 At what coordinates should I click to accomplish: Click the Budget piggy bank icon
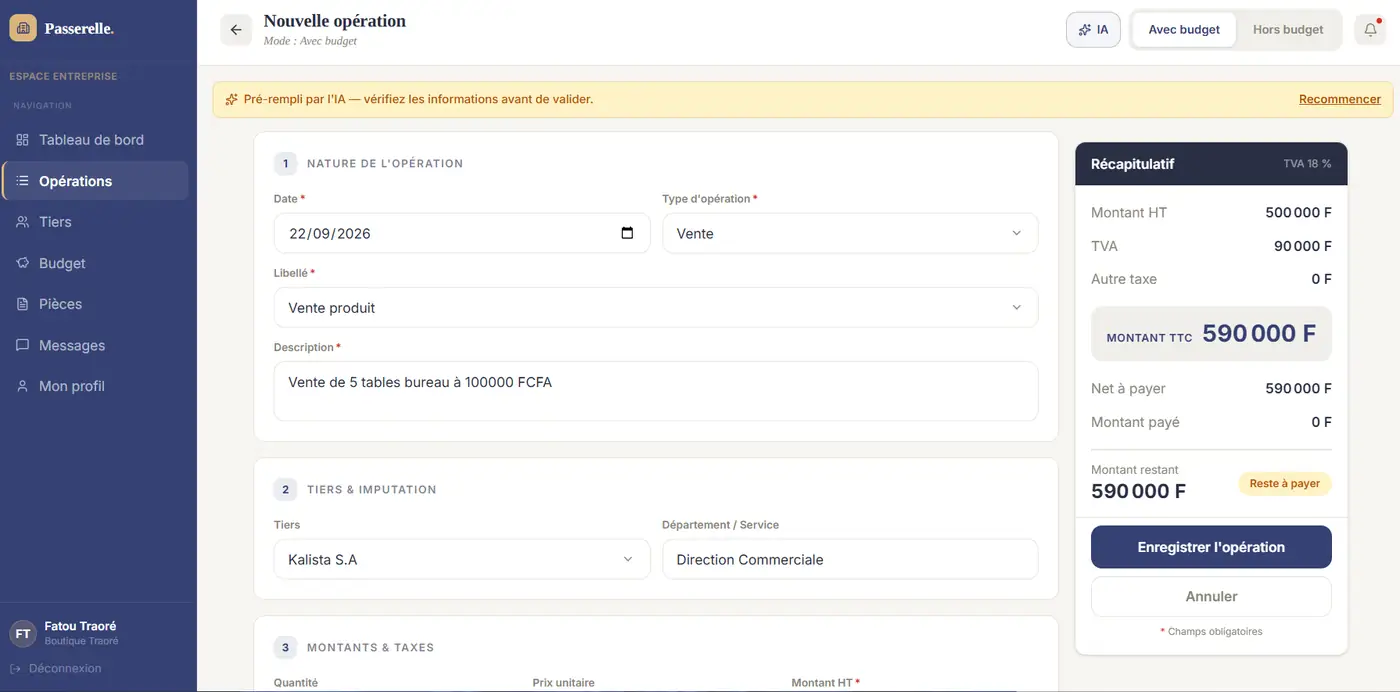tap(22, 263)
